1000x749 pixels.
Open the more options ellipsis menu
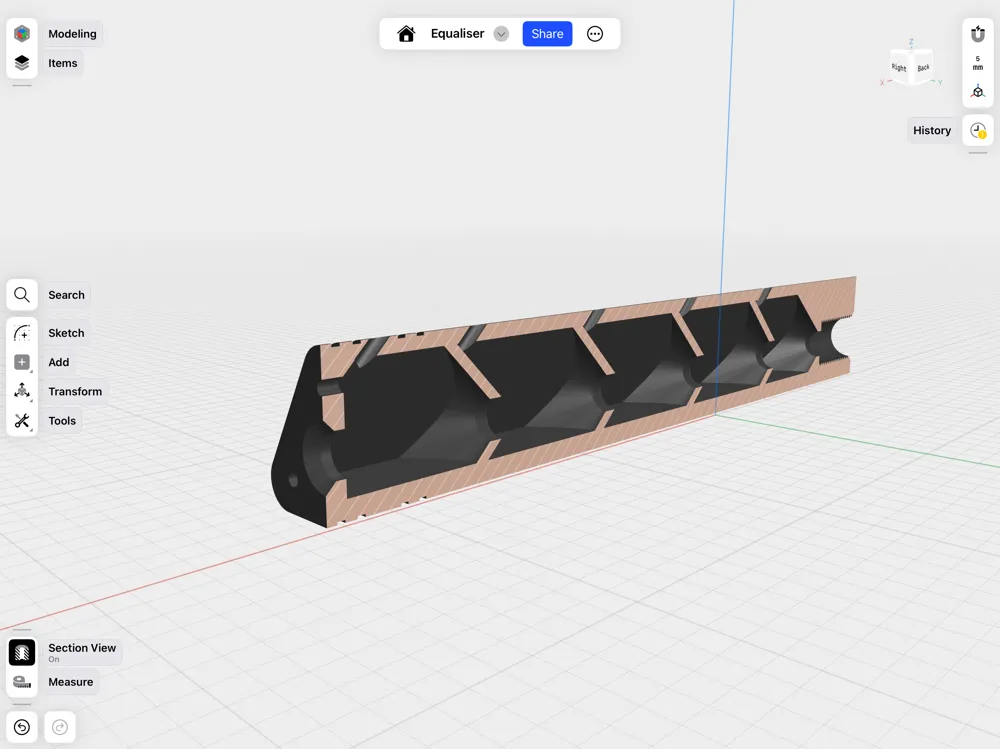click(x=595, y=34)
